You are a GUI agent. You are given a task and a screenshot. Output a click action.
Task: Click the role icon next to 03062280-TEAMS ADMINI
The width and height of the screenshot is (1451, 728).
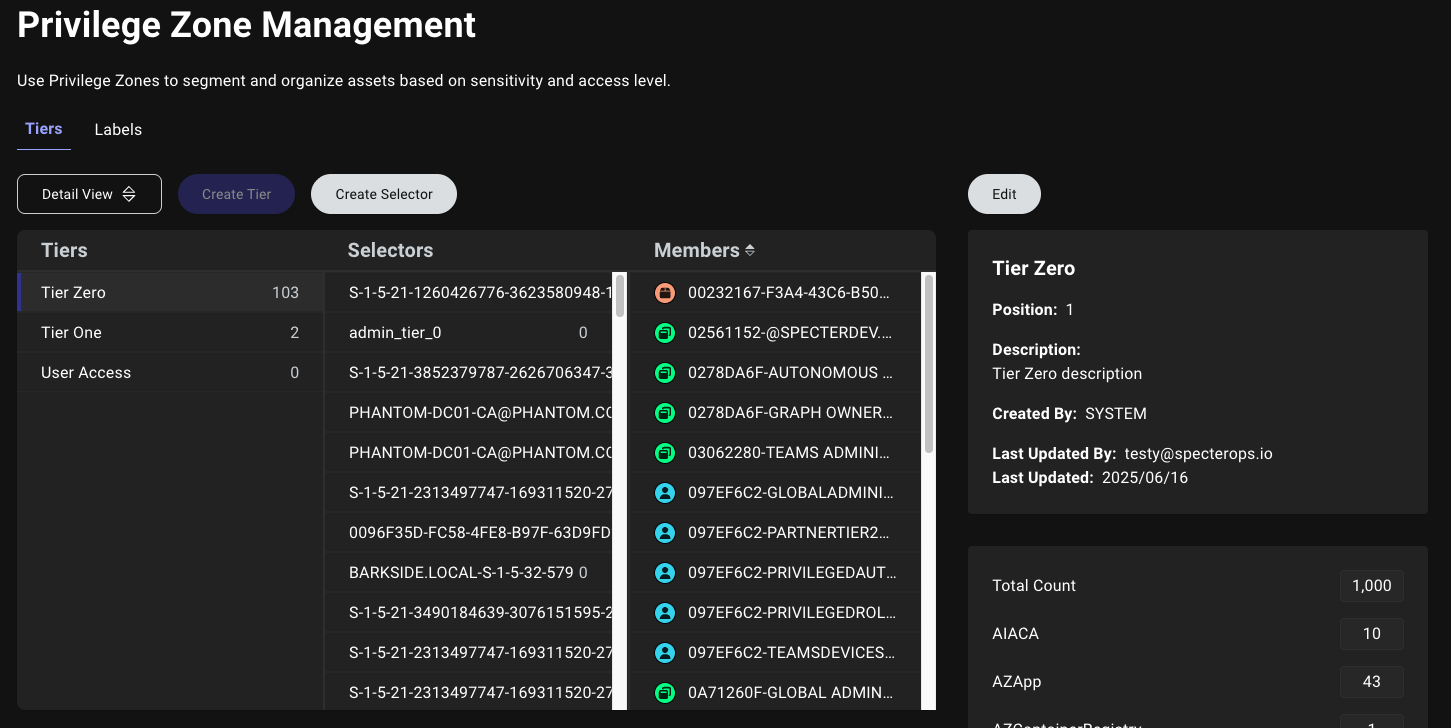665,452
